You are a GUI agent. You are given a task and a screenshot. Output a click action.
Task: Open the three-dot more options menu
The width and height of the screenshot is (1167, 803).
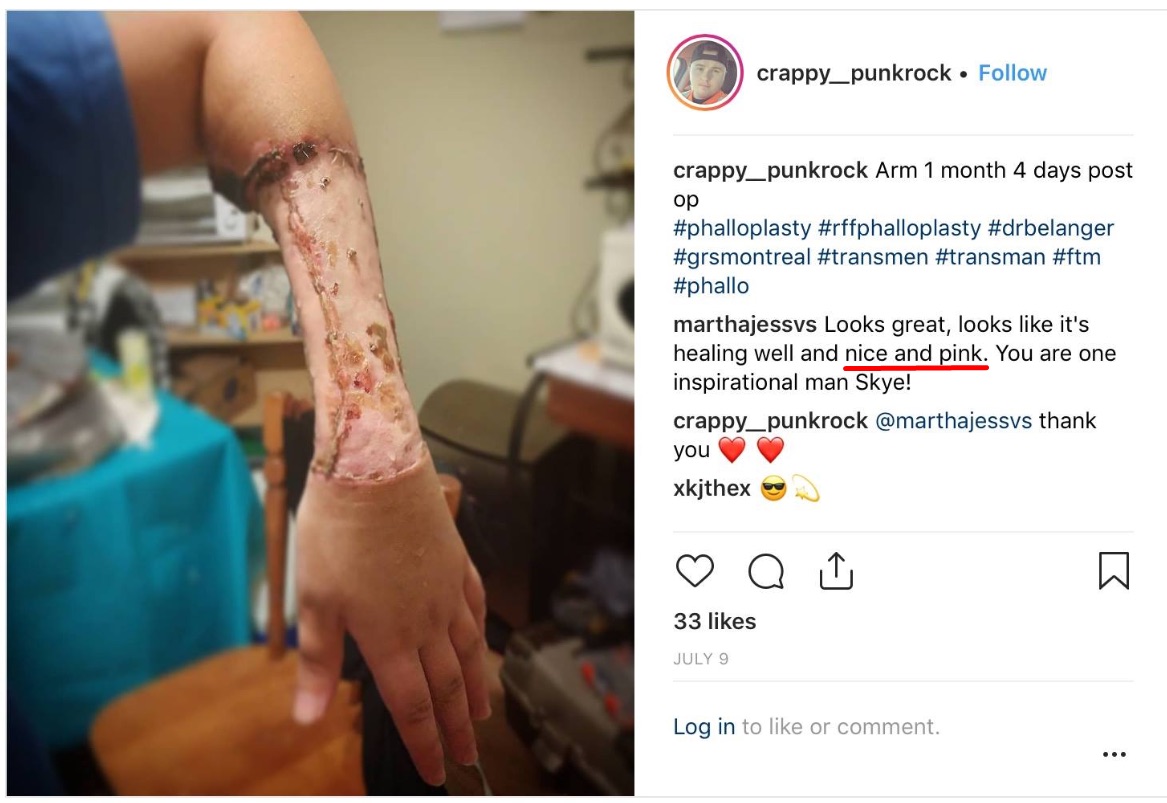pyautogui.click(x=1113, y=755)
